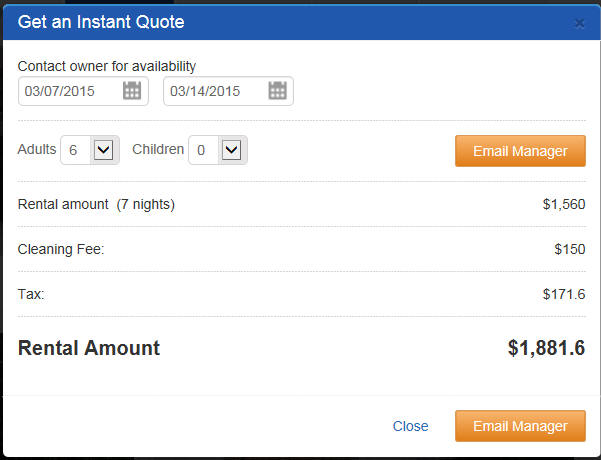Click the bottom Email Manager button
The width and height of the screenshot is (601, 460).
pyautogui.click(x=520, y=426)
